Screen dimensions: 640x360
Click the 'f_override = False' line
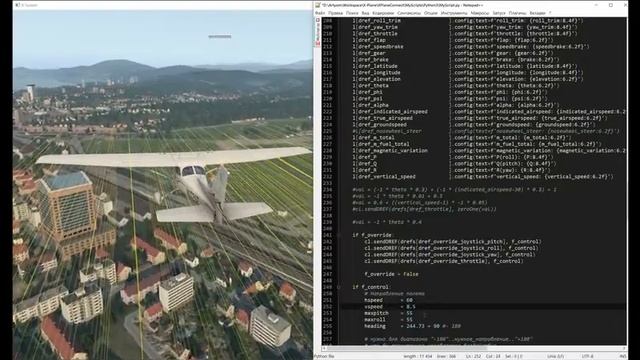click(391, 274)
